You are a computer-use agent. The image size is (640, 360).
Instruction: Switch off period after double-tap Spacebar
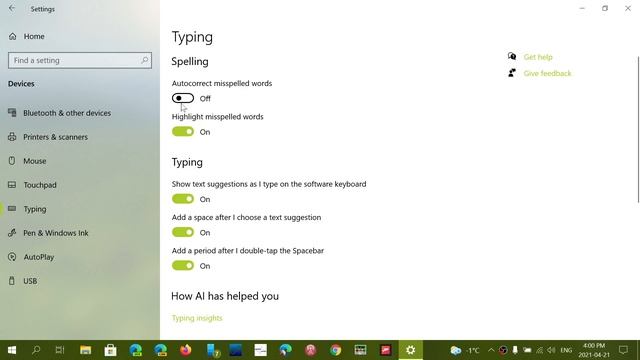[183, 266]
